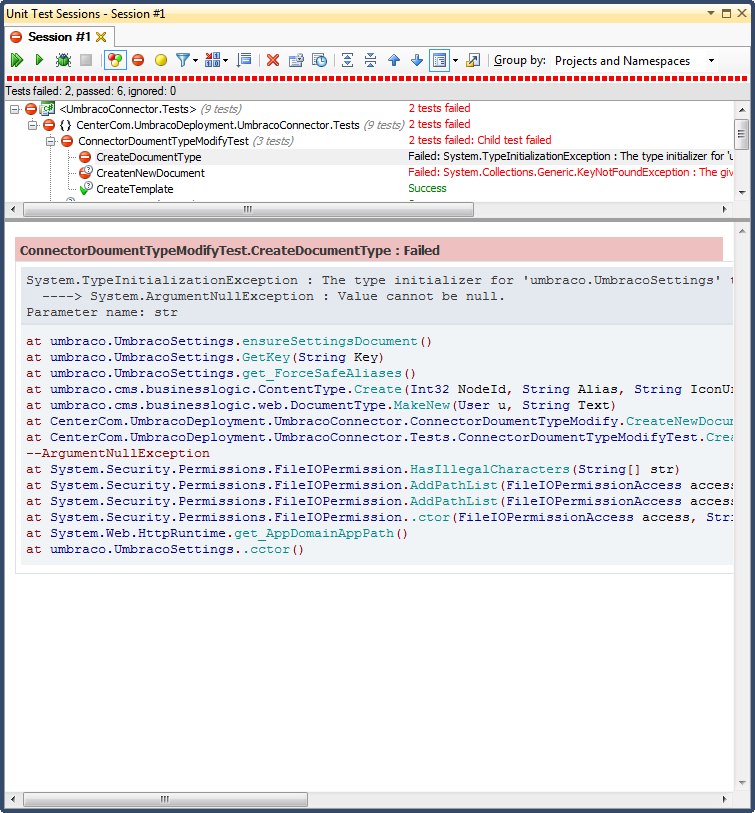
Task: Click KeyNotFoundException failure message text
Action: 570,172
